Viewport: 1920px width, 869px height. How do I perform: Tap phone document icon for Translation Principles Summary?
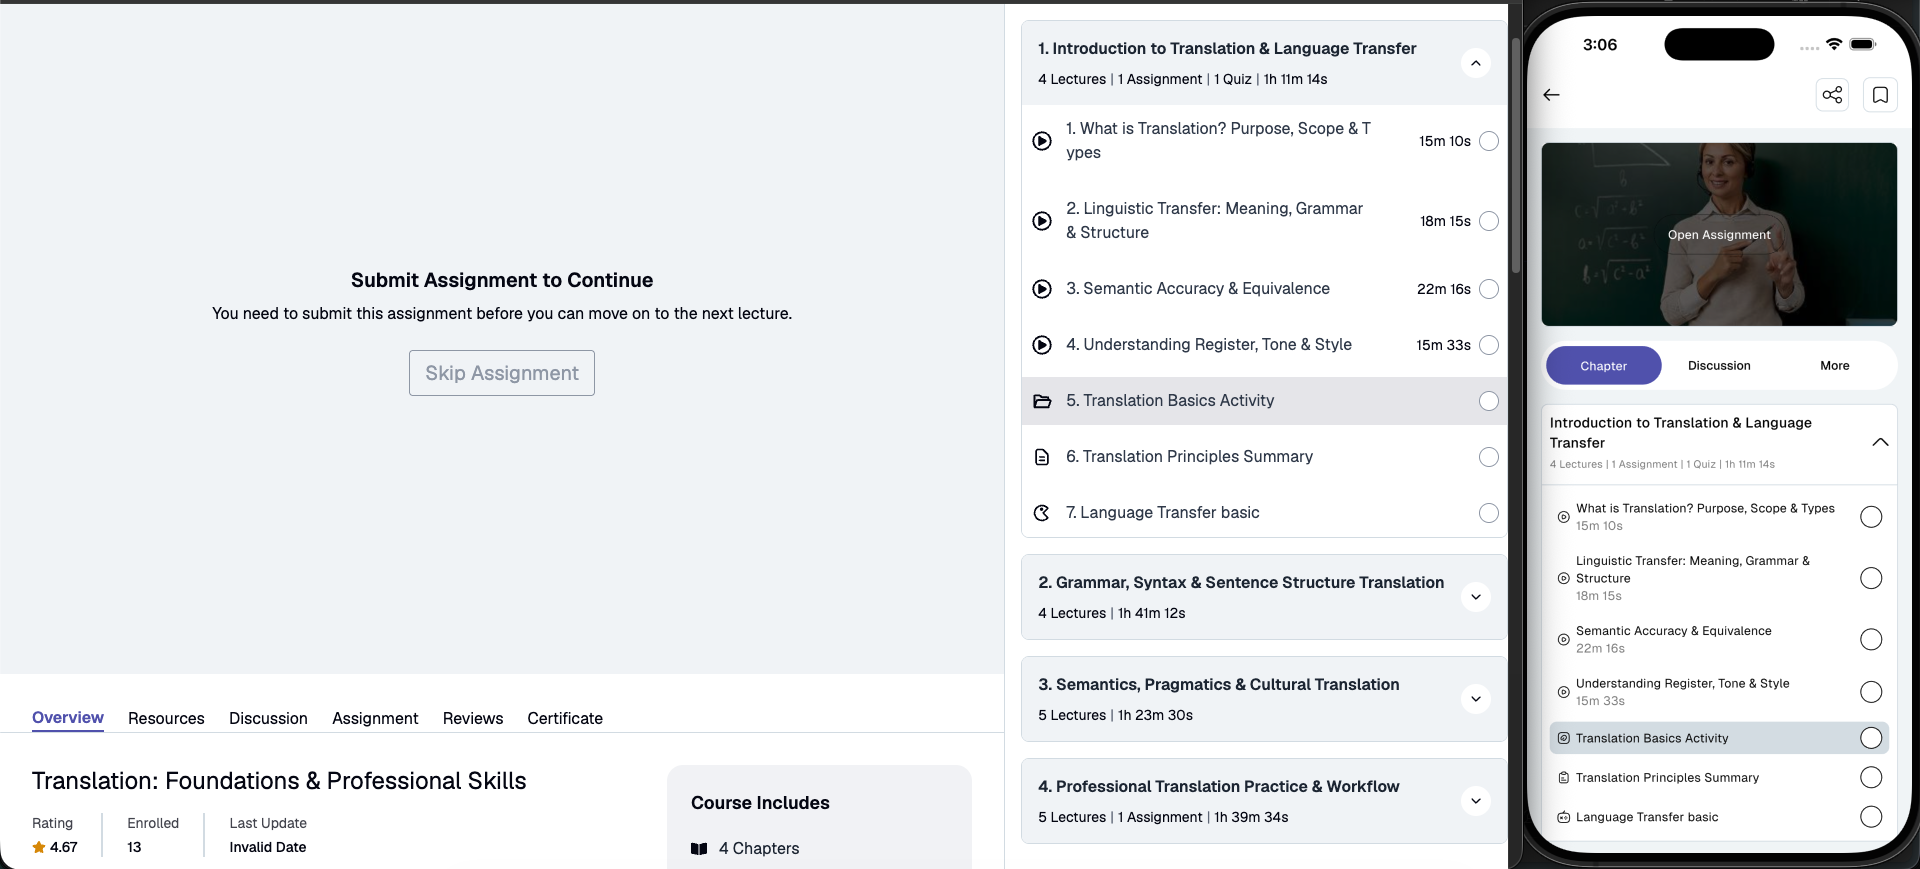point(1563,777)
